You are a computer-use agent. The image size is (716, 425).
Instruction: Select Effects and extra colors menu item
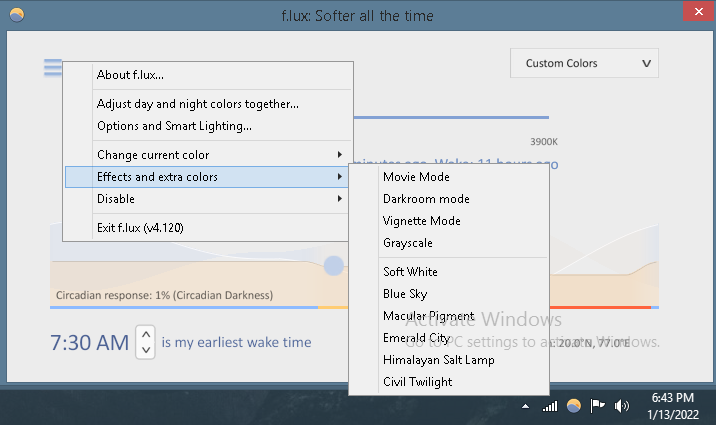point(207,177)
